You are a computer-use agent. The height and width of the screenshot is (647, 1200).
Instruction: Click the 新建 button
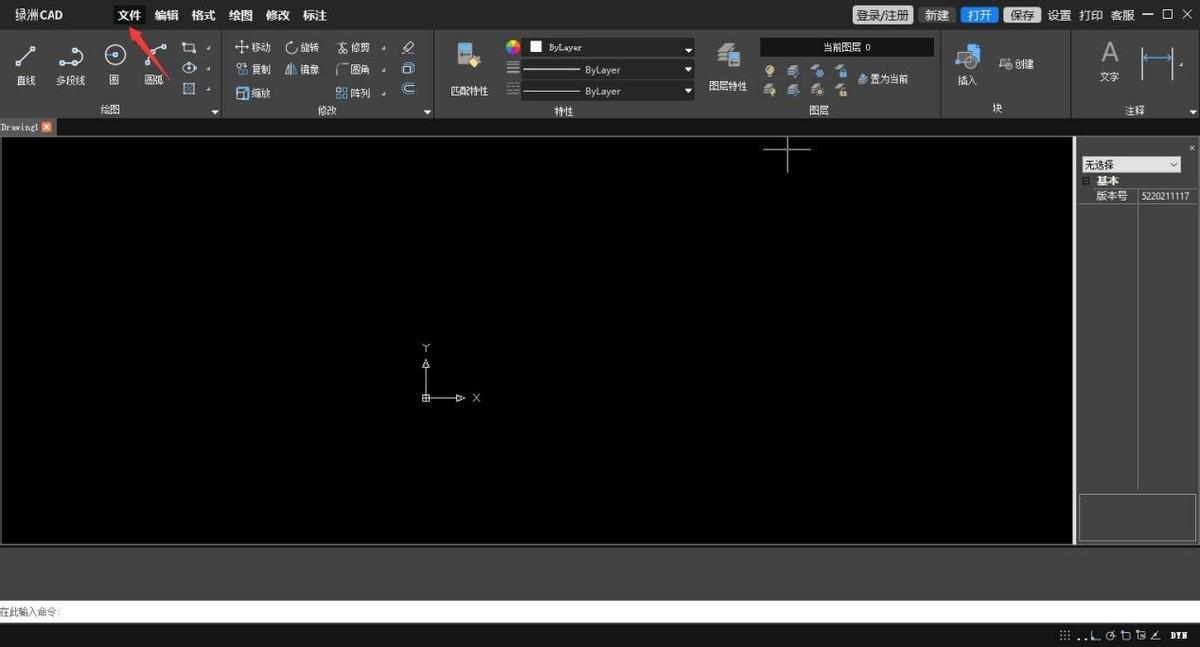pos(937,15)
